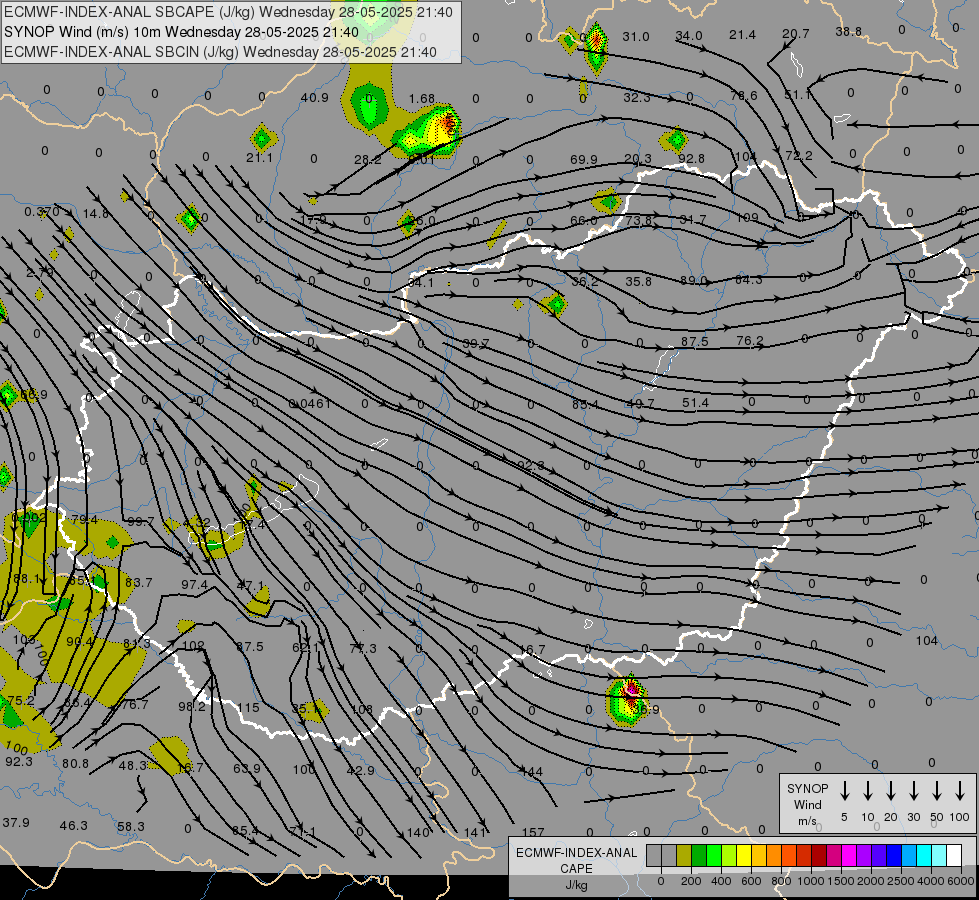This screenshot has width=979, height=900.
Task: Click the CAPE cell right of 1.68
Action: pyautogui.click(x=431, y=130)
